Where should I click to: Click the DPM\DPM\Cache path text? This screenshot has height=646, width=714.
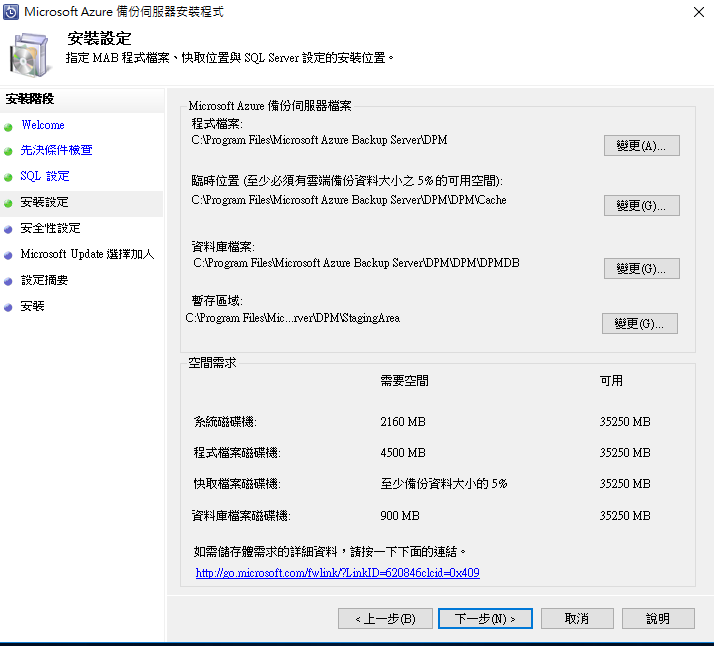coord(349,200)
